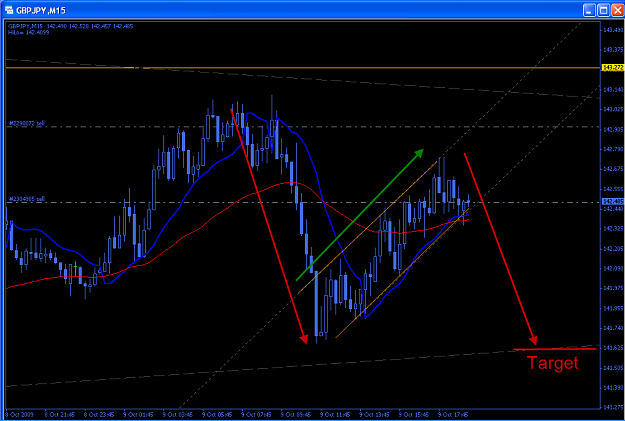Click the '8 Oct 2009' time axis label
The width and height of the screenshot is (625, 421).
click(20, 415)
